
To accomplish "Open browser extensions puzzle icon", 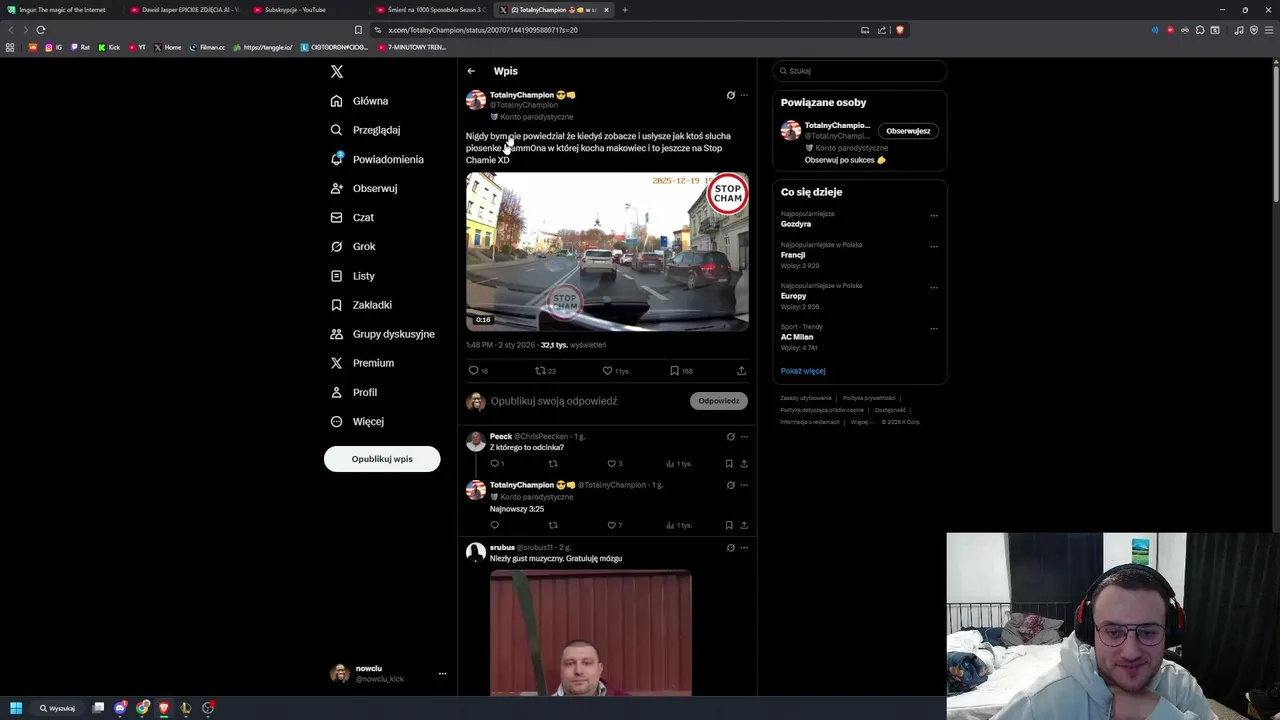I will [x=1200, y=30].
